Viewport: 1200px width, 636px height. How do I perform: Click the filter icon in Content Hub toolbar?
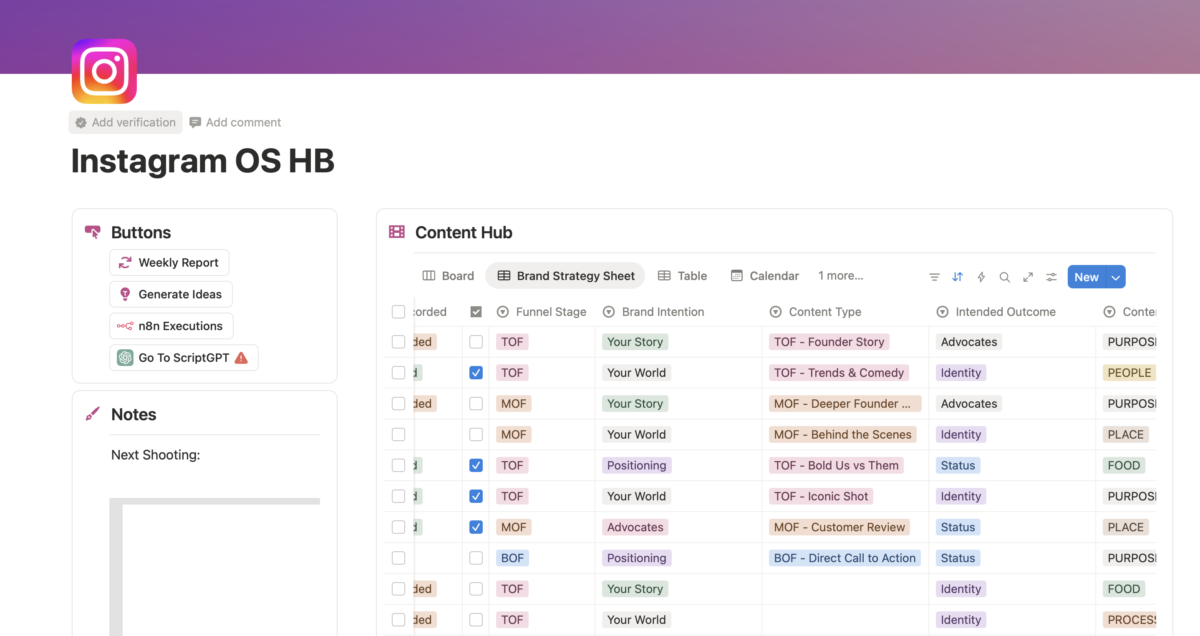[x=934, y=277]
